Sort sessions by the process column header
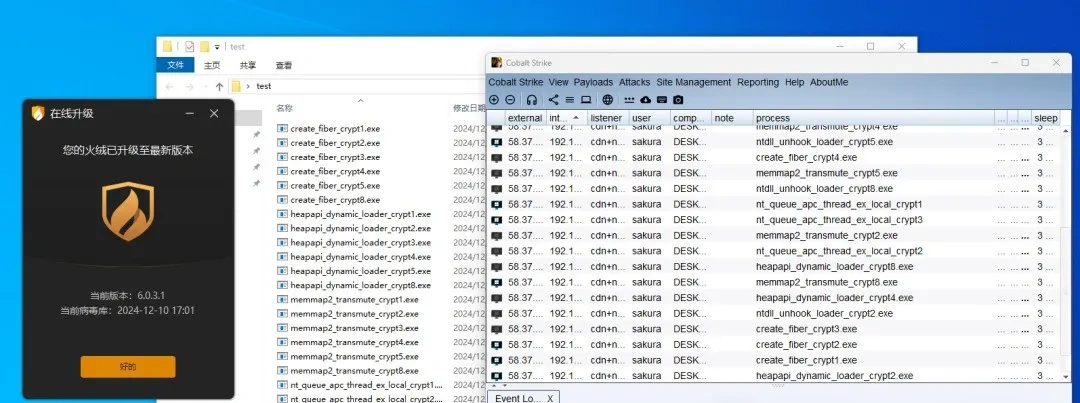 [873, 118]
